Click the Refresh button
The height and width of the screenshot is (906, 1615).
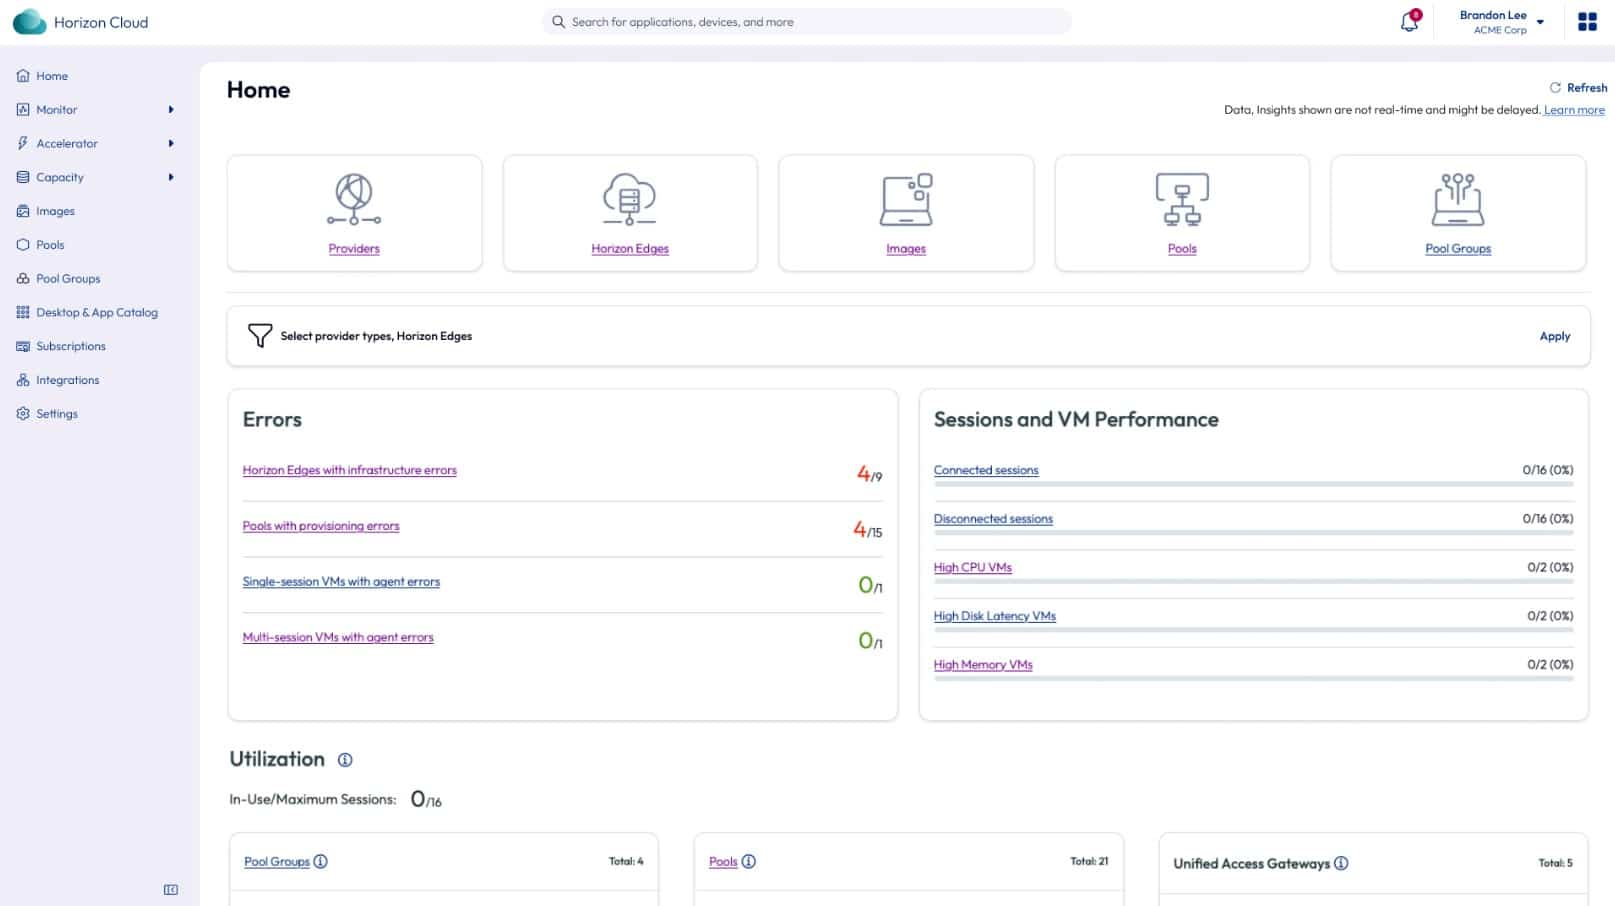(x=1578, y=88)
